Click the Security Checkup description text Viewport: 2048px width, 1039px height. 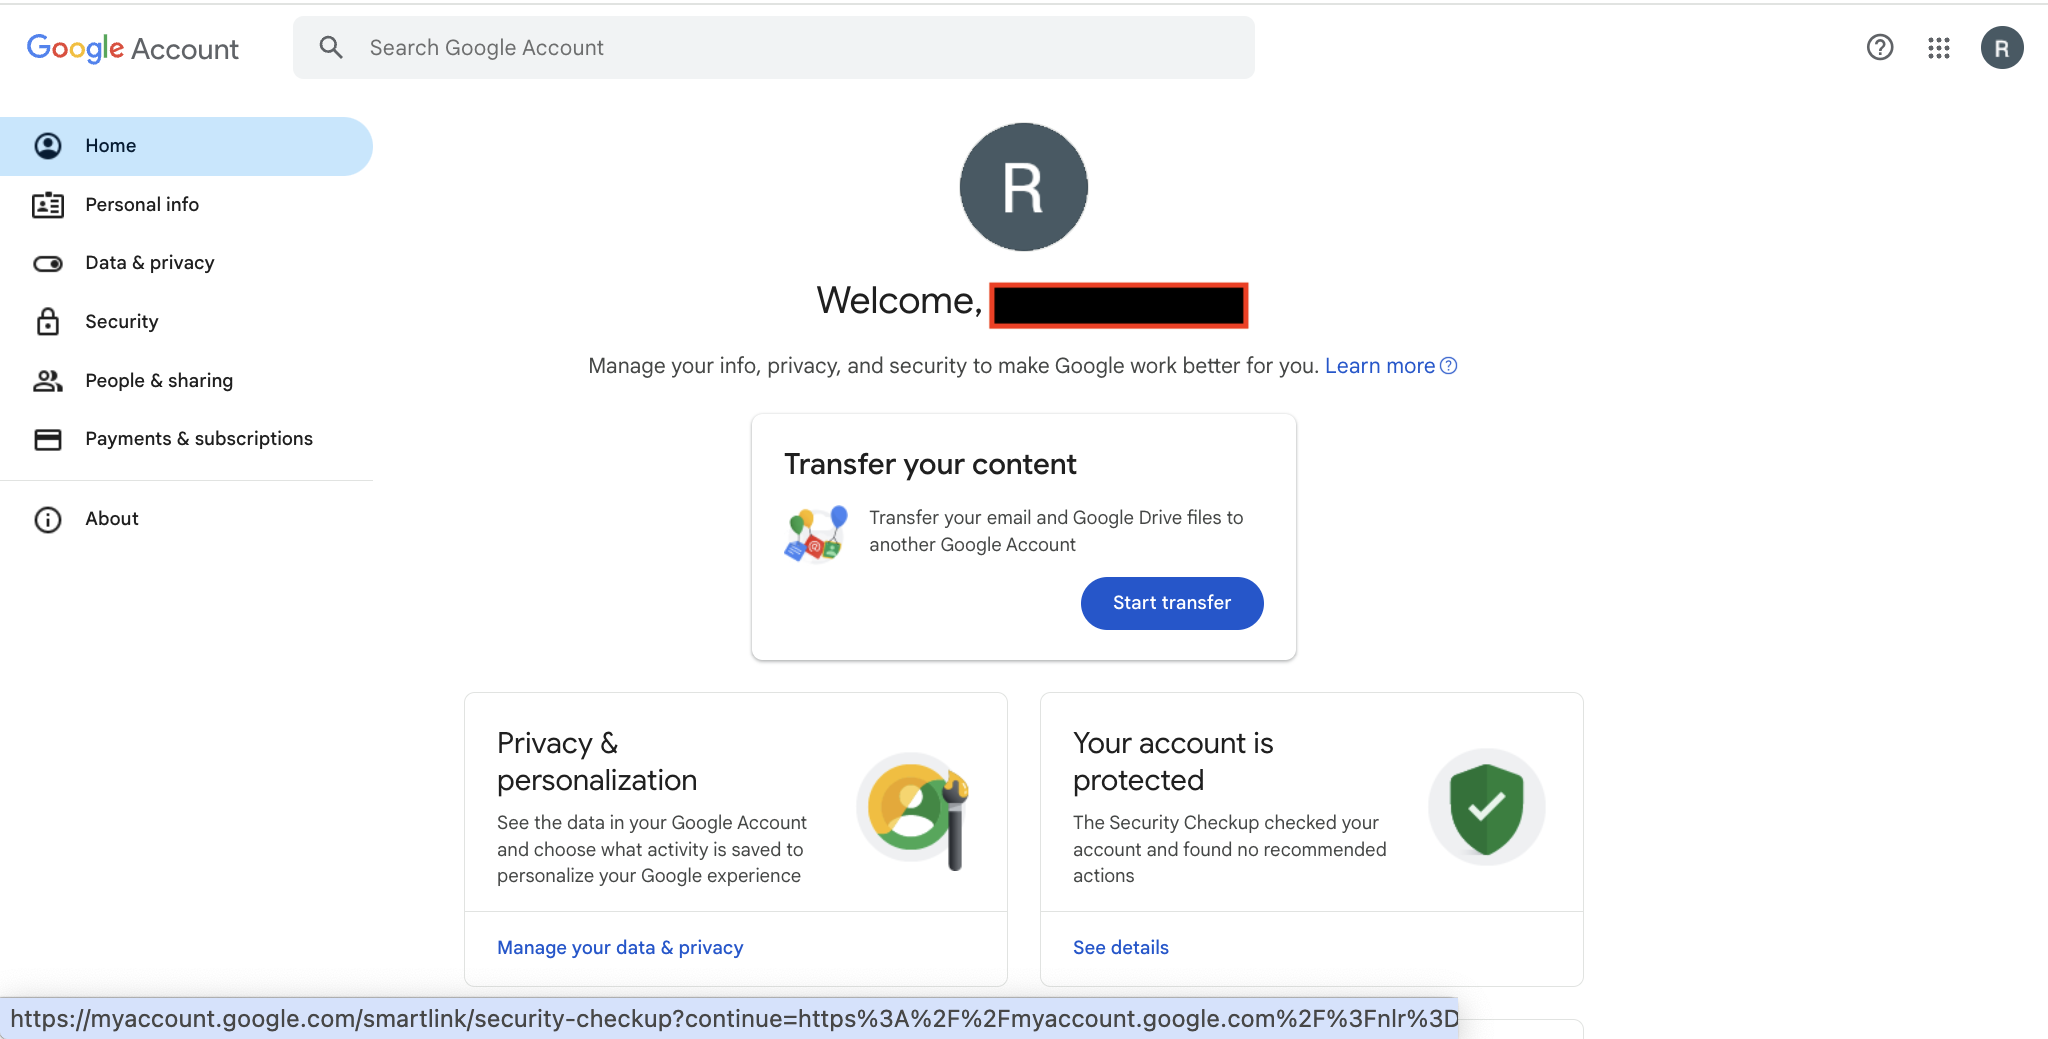pyautogui.click(x=1230, y=849)
